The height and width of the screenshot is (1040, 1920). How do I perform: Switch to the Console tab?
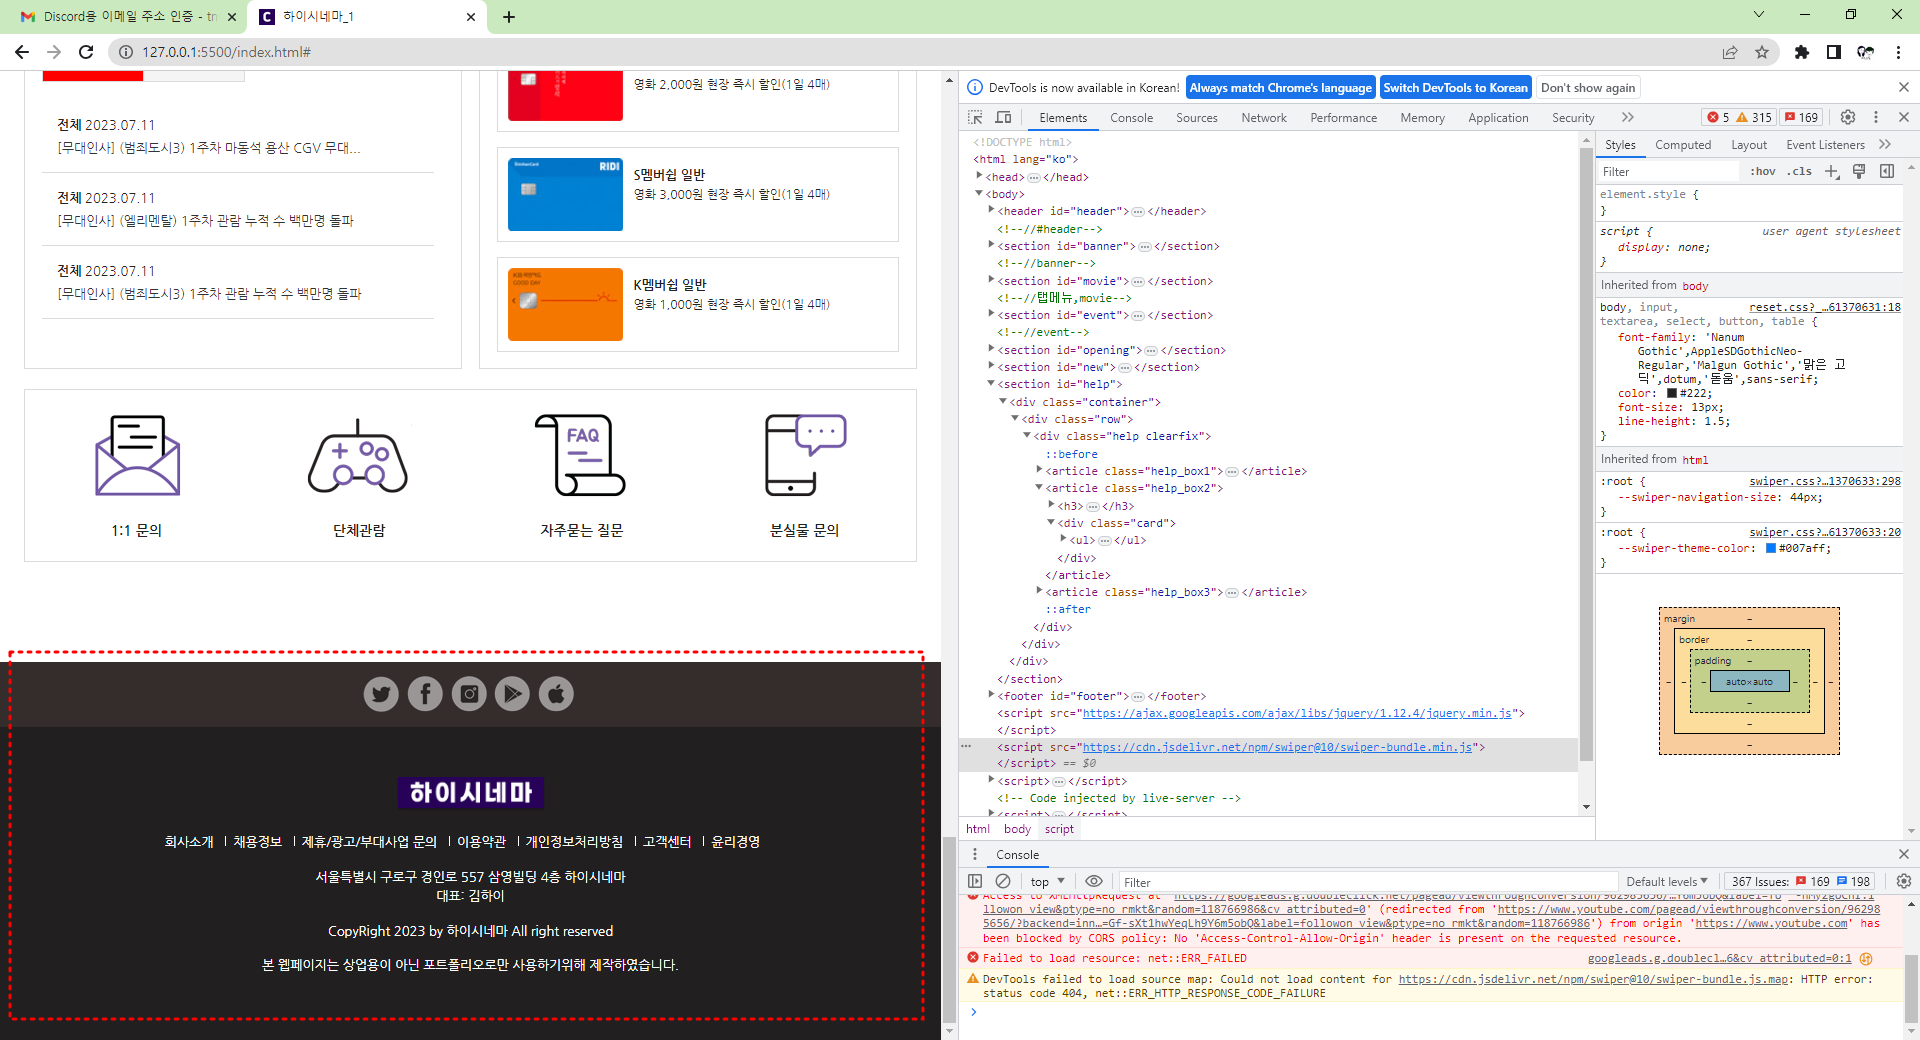[1131, 118]
